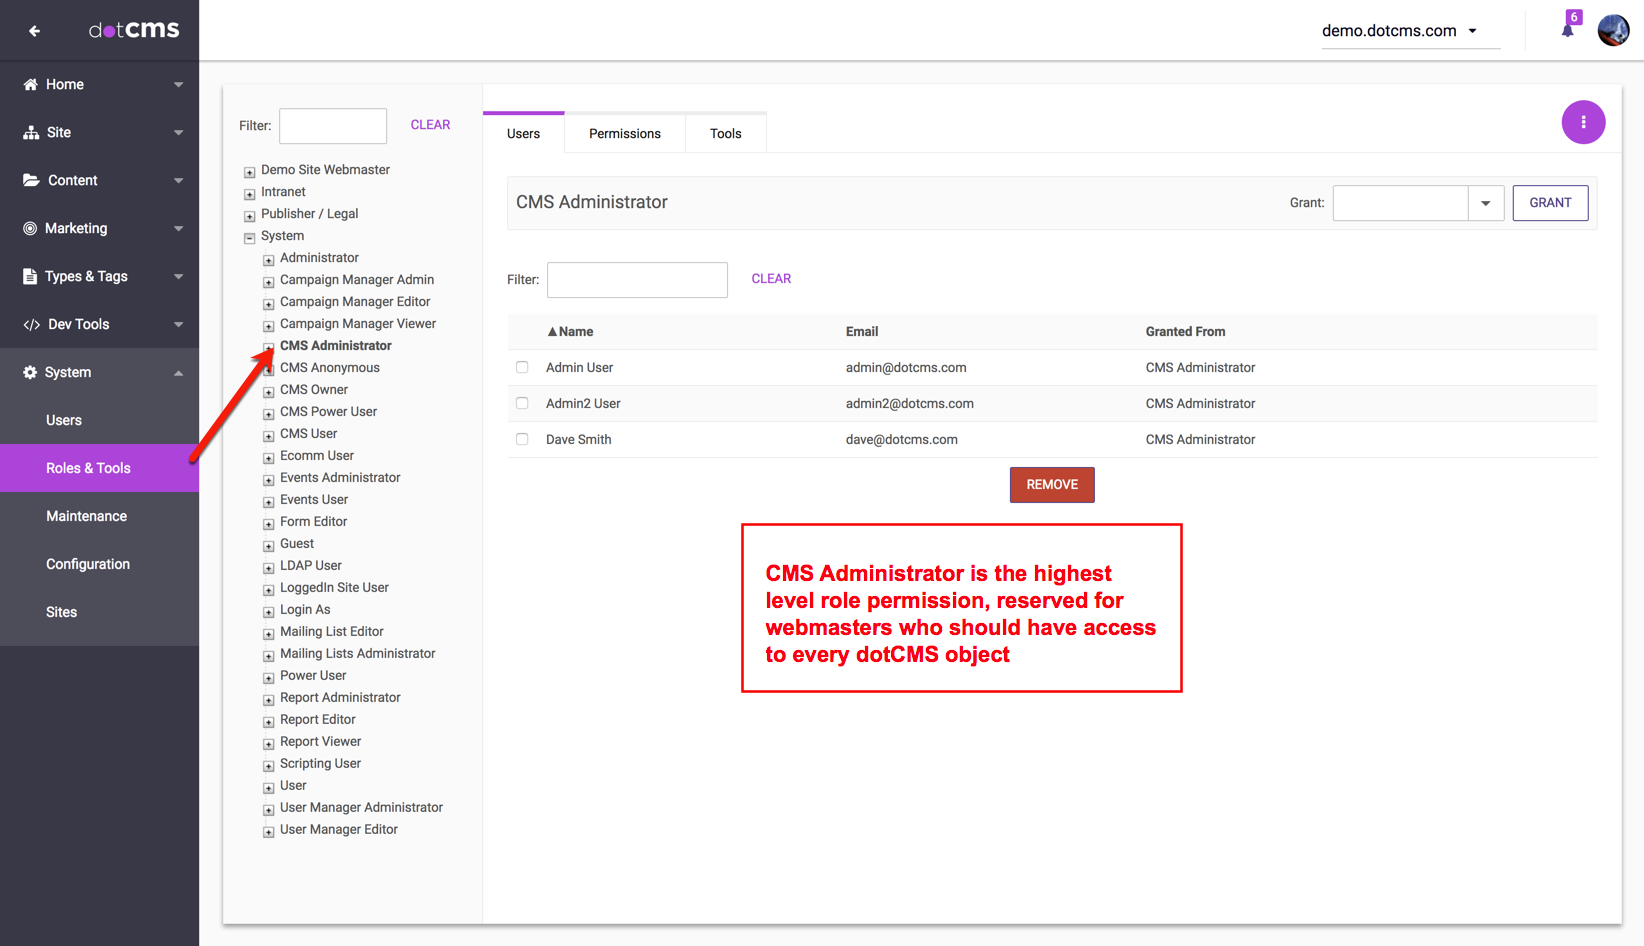The height and width of the screenshot is (946, 1644).
Task: Click the Content folder icon in sidebar
Action: 31,181
